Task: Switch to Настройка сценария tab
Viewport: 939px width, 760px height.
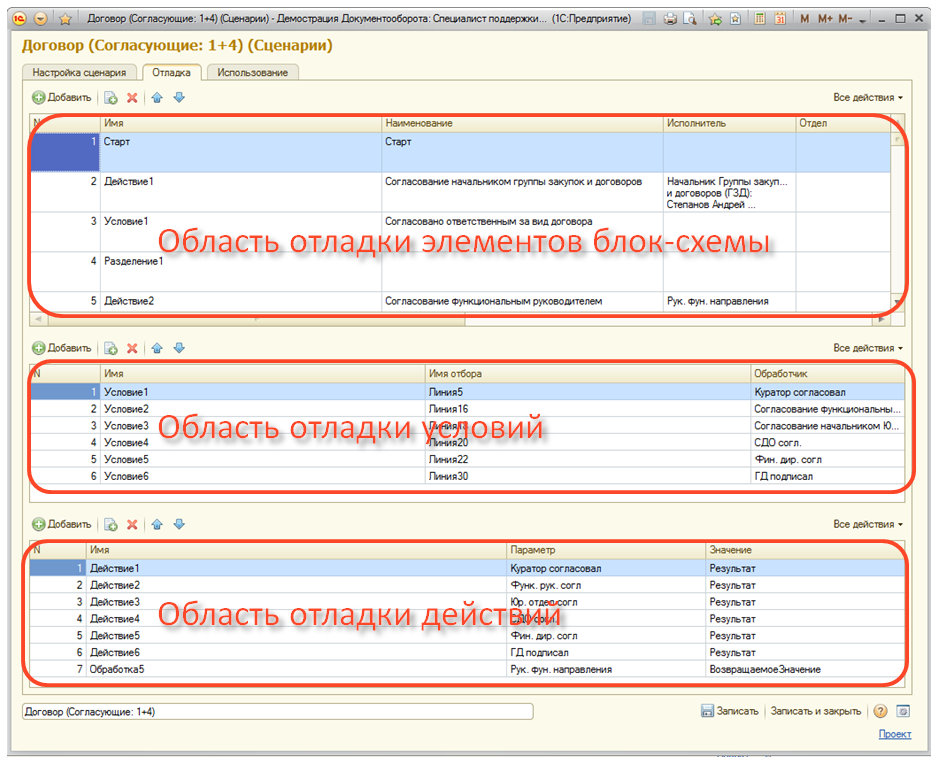Action: [x=79, y=73]
